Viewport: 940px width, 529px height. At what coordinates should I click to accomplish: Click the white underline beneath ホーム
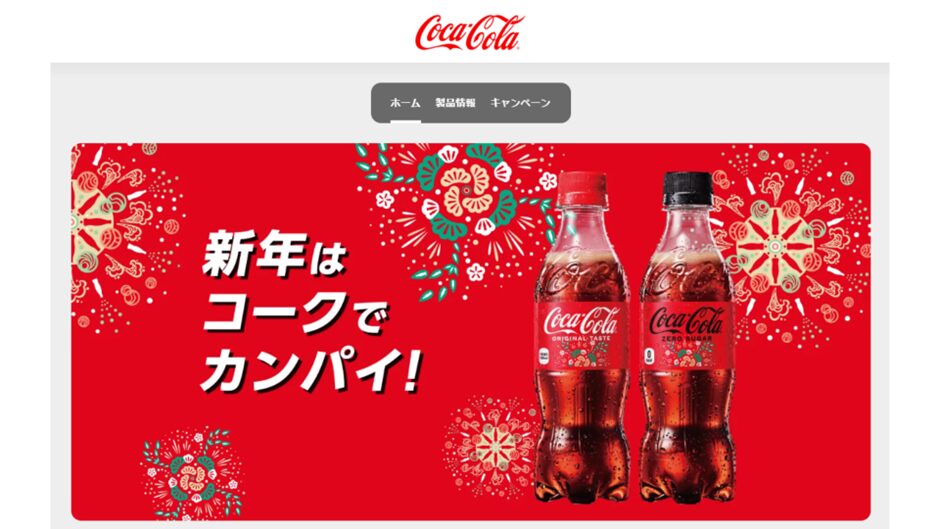coord(405,122)
